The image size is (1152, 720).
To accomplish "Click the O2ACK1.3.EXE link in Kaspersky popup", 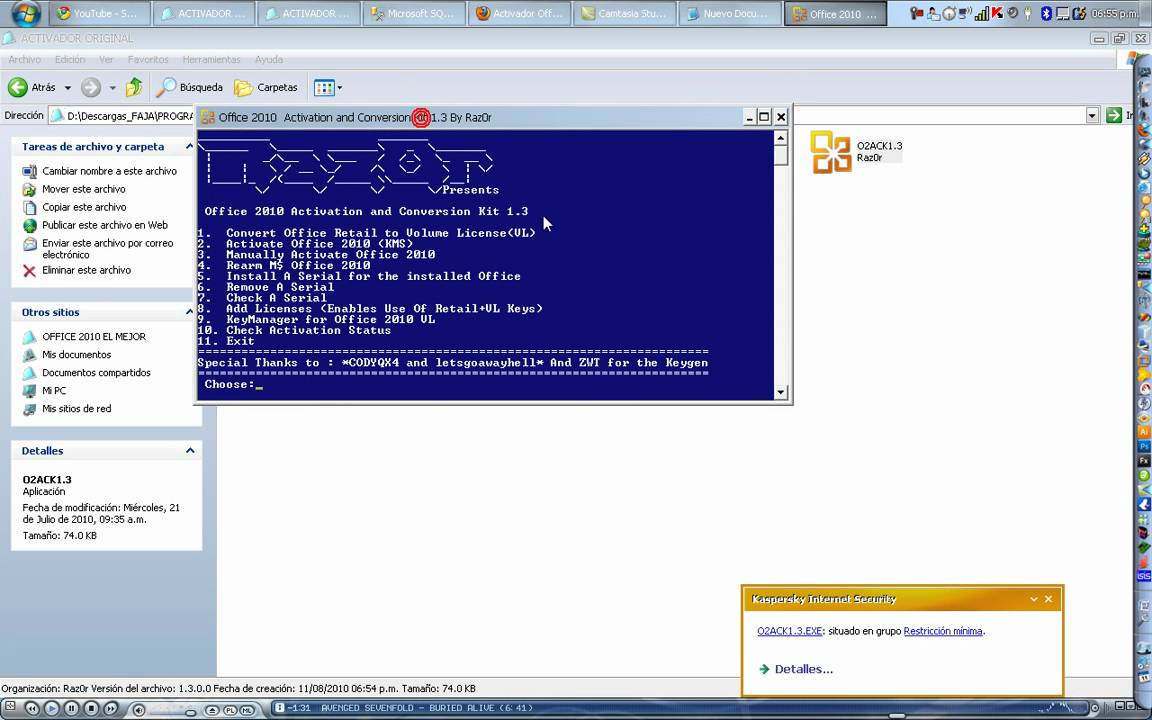I will (x=789, y=631).
